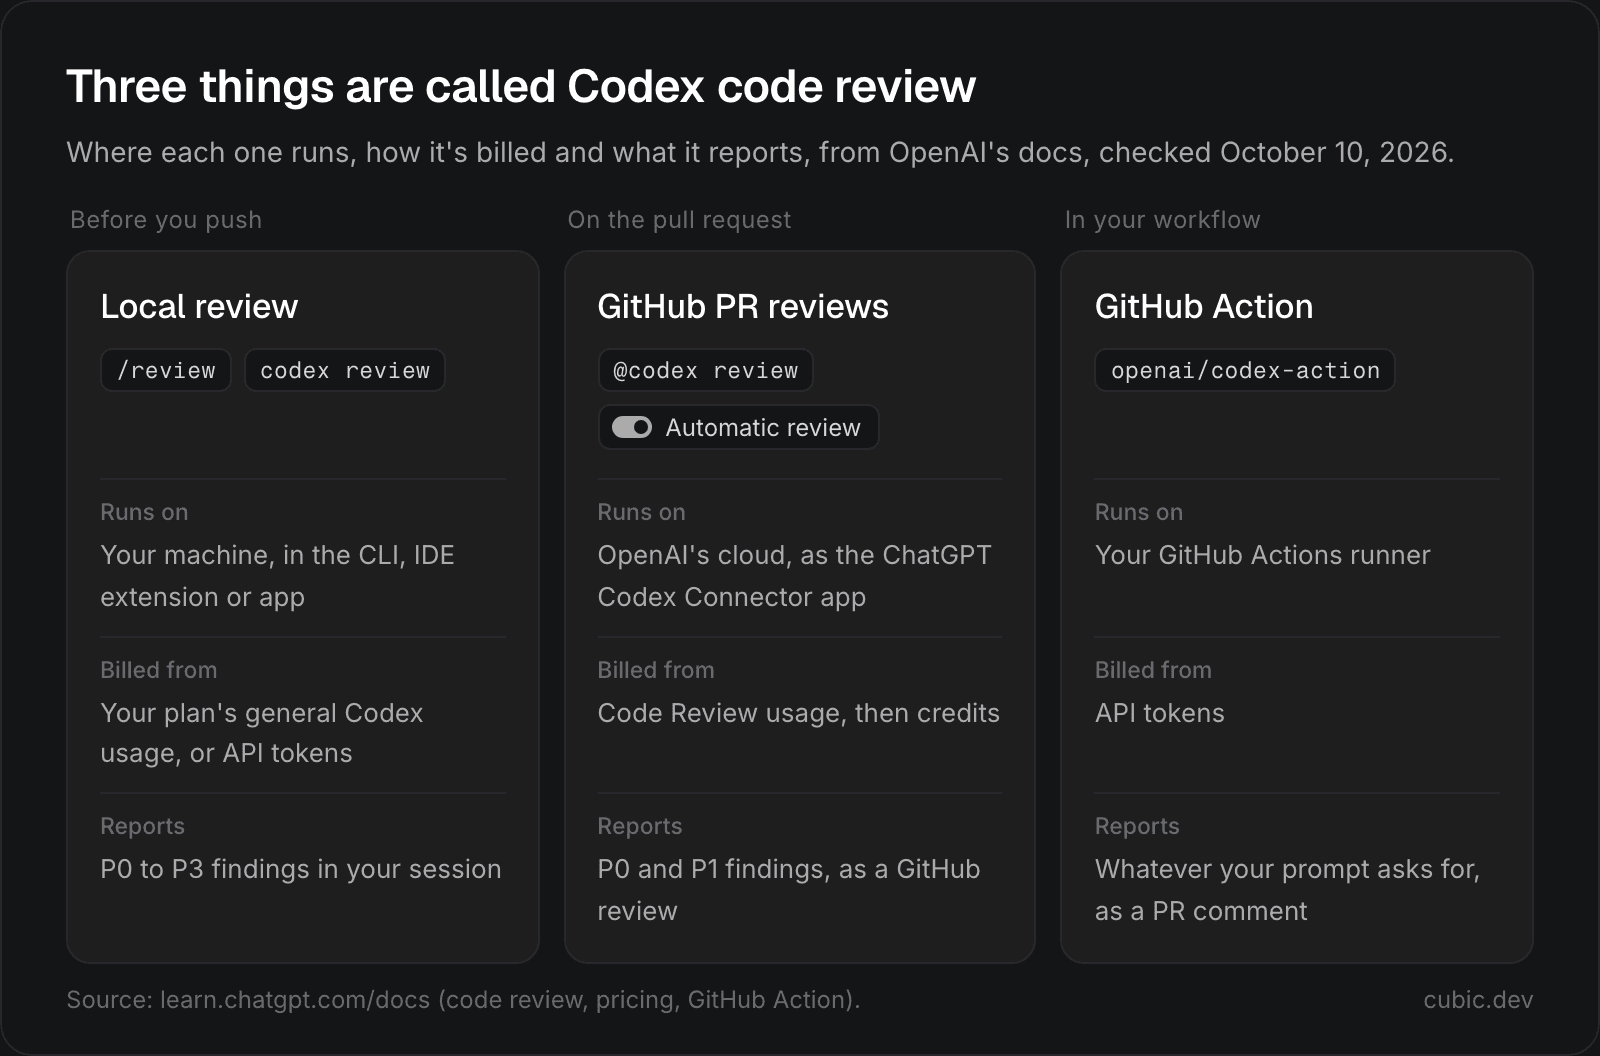Screen dimensions: 1600x1056
Task: Click the In your workflow label
Action: coord(1162,220)
